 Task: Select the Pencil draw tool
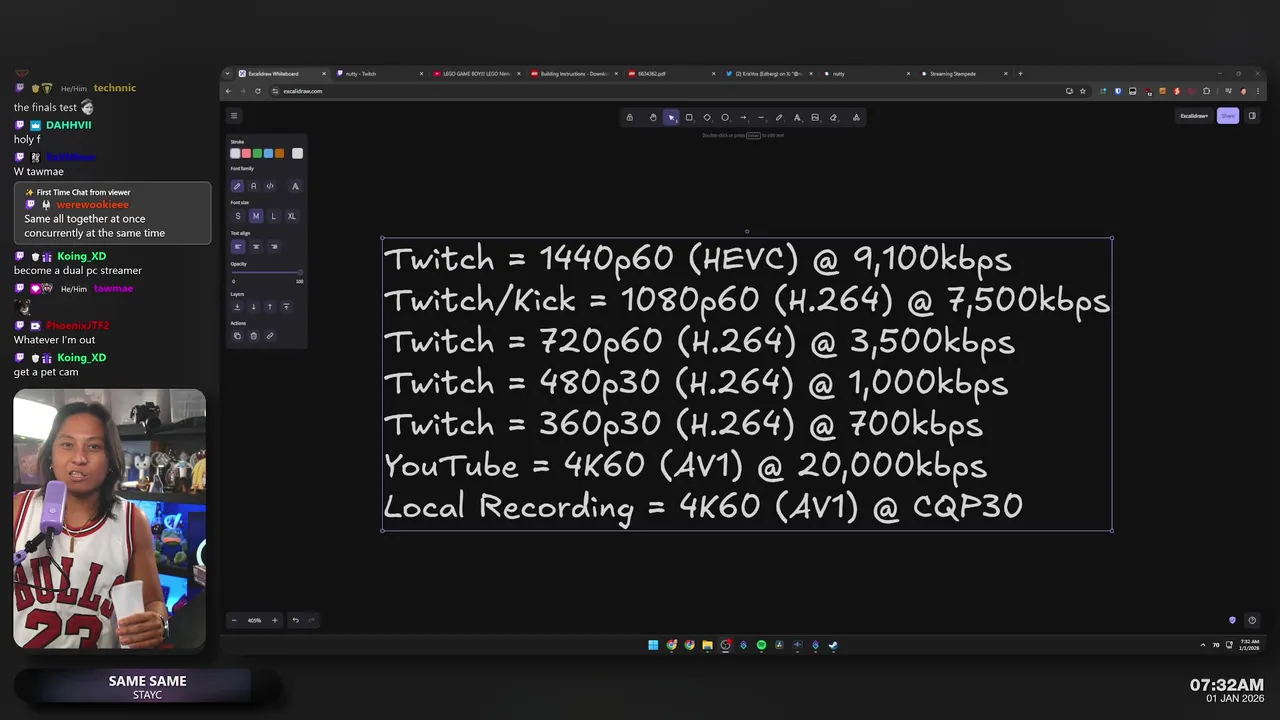point(779,117)
